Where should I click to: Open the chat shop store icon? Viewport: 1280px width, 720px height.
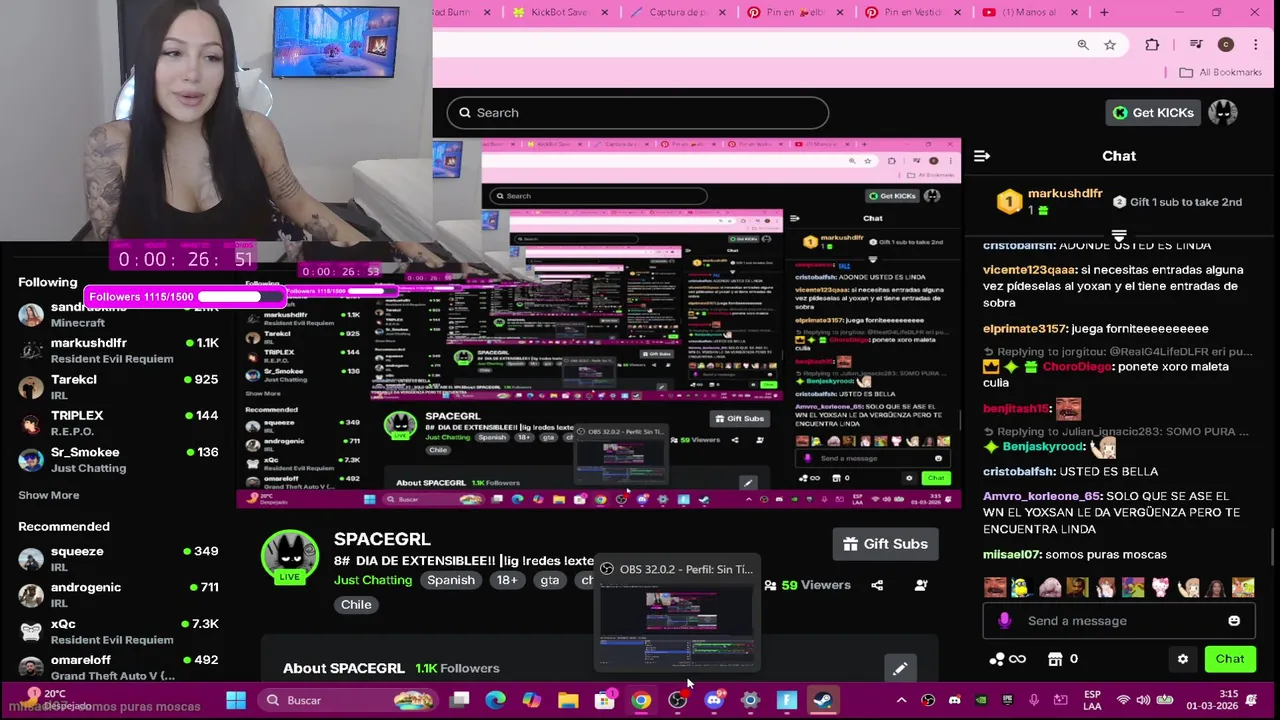[x=1055, y=659]
